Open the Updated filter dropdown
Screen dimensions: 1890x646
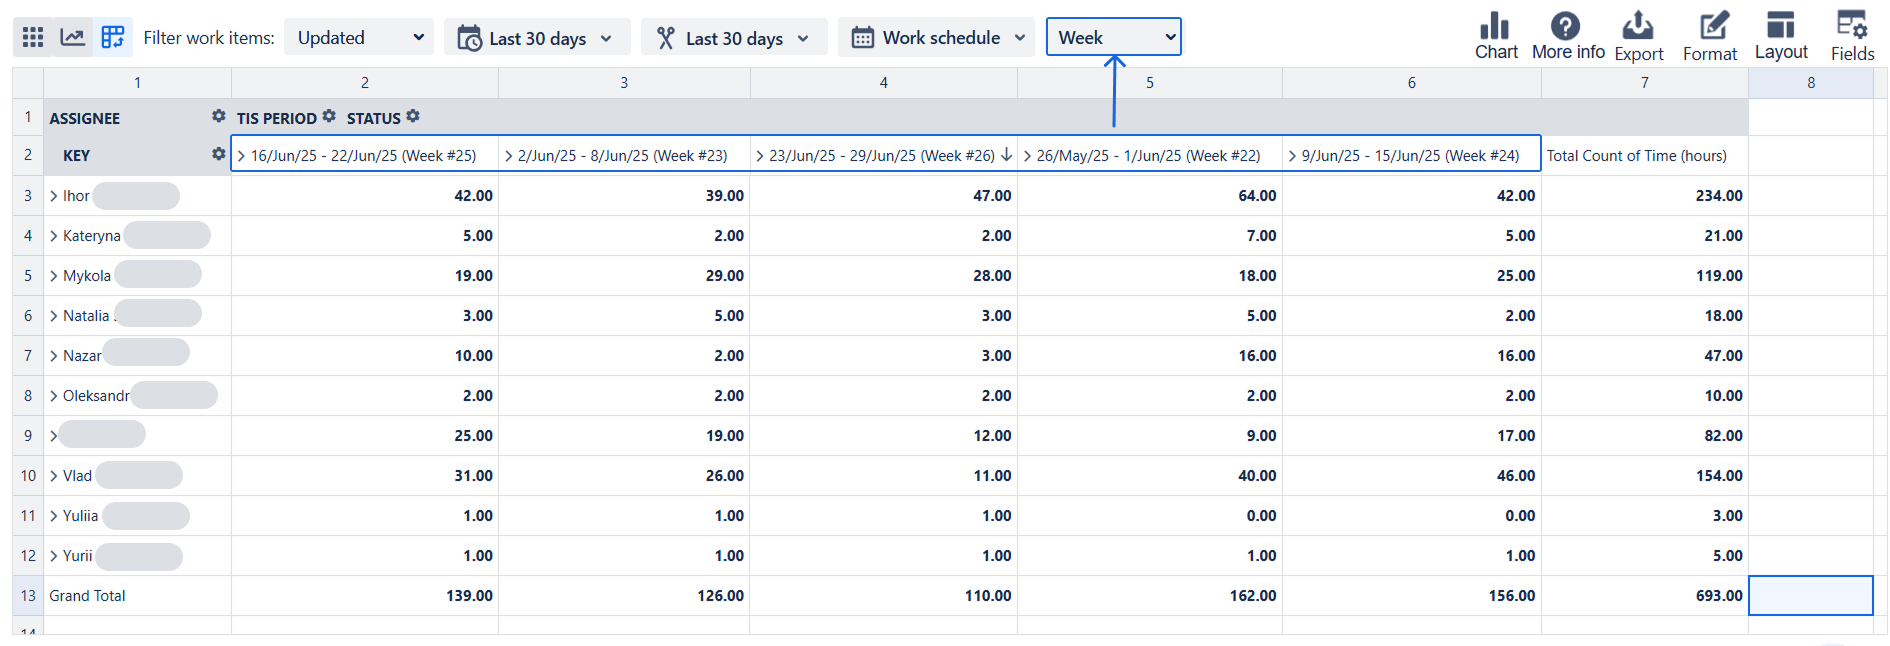359,37
